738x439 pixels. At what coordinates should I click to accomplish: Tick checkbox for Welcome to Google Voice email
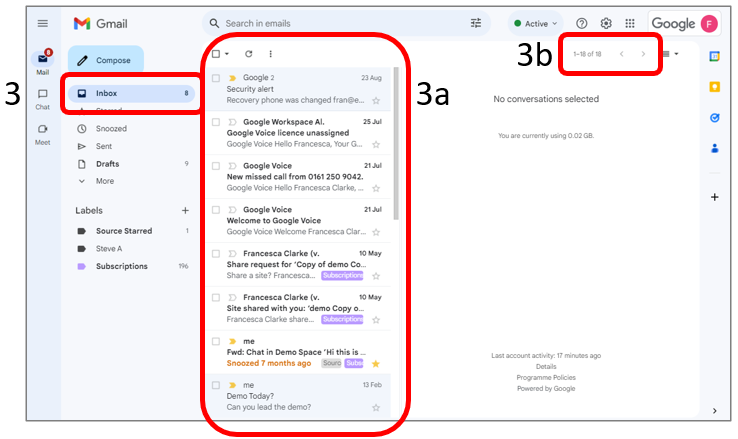pyautogui.click(x=216, y=209)
